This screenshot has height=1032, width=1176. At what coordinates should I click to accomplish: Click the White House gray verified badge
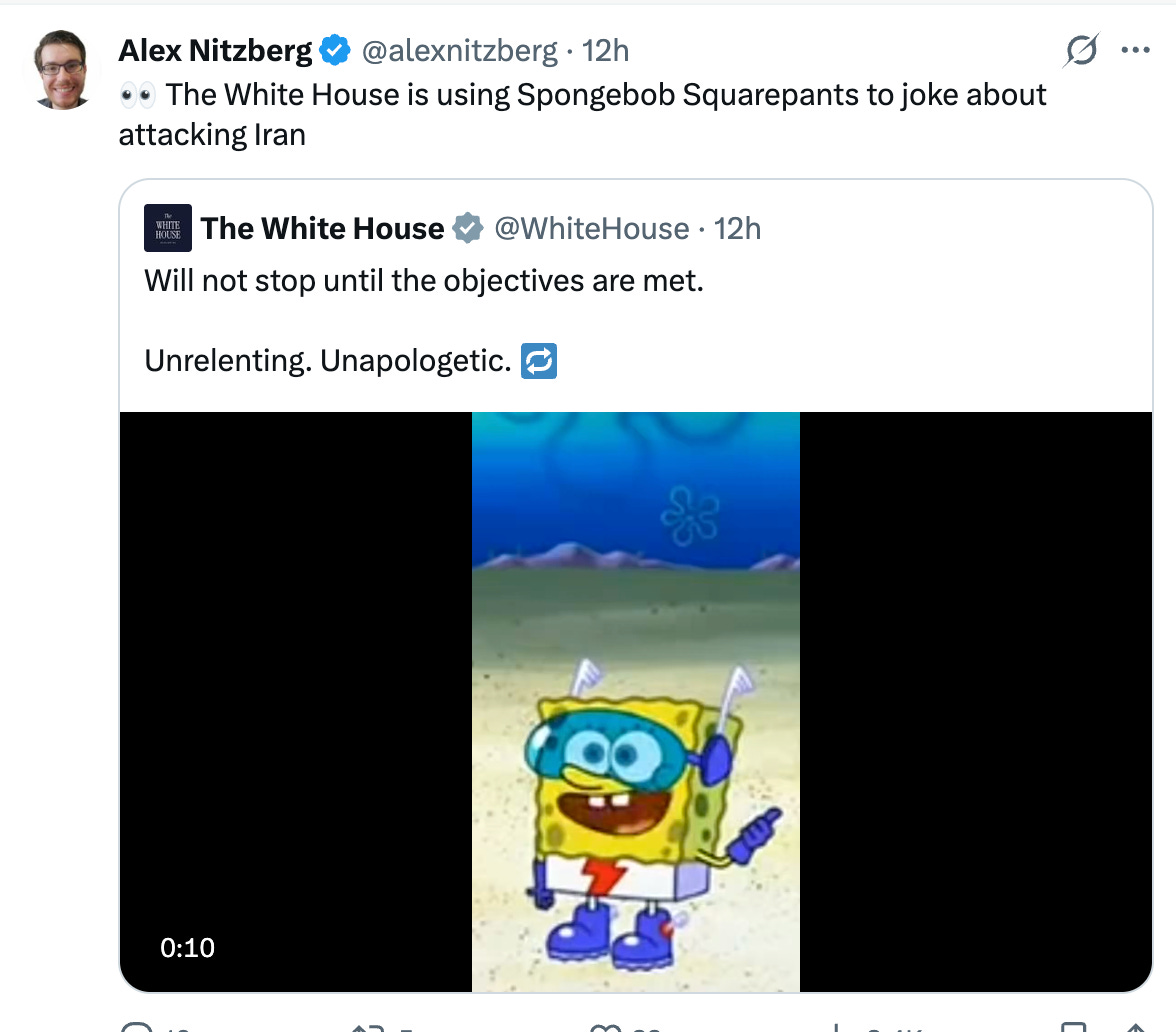467,228
